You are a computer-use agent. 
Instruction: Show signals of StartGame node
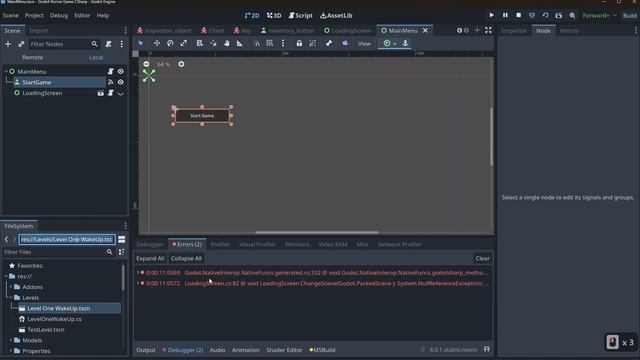point(110,82)
